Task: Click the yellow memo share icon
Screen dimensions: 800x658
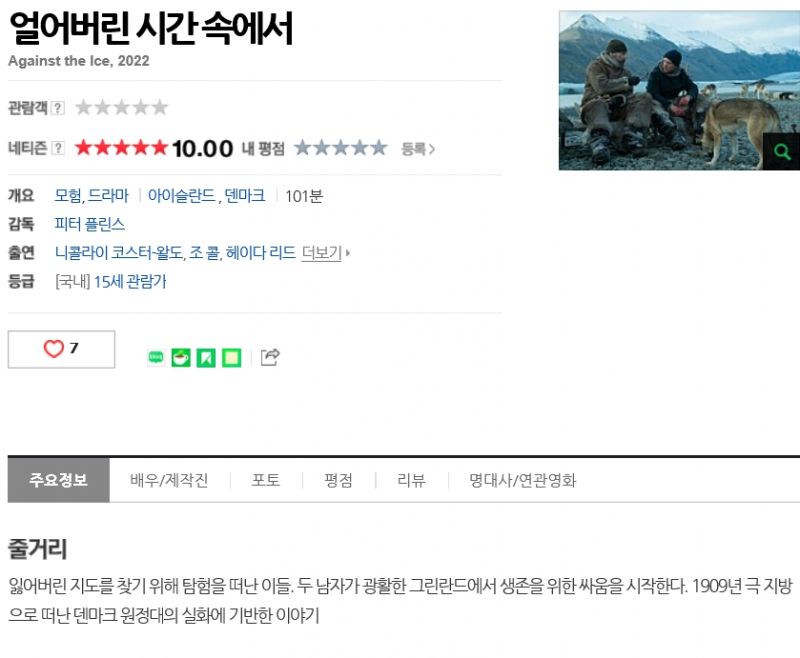Action: pyautogui.click(x=232, y=358)
